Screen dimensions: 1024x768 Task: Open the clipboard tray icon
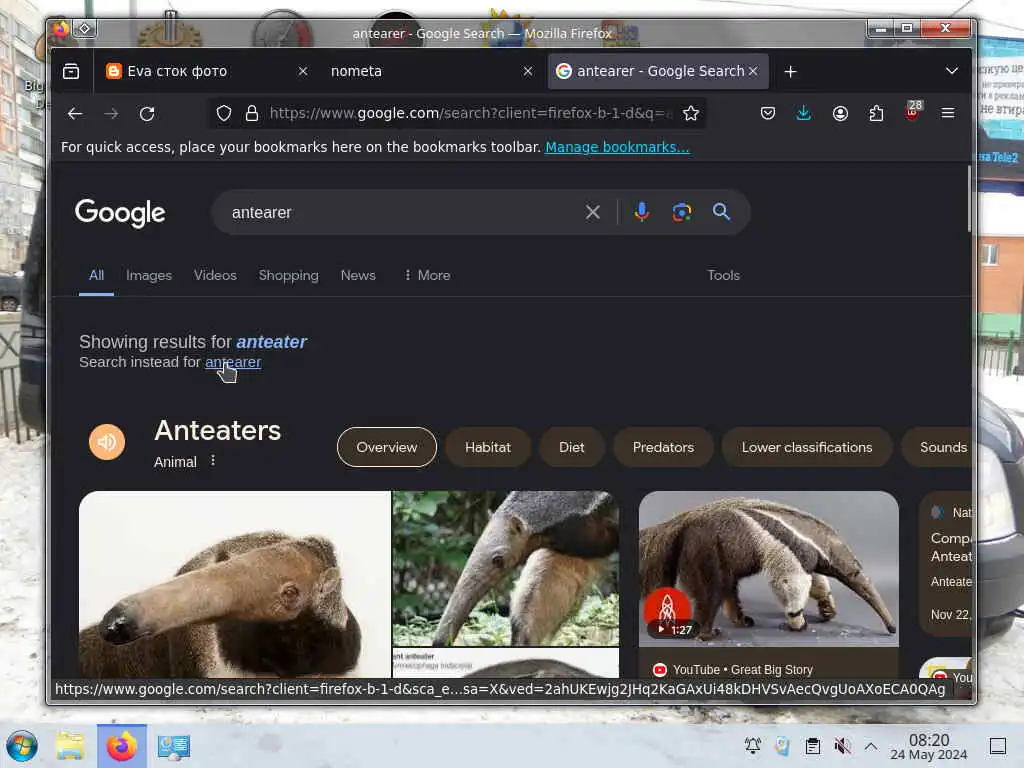(812, 746)
